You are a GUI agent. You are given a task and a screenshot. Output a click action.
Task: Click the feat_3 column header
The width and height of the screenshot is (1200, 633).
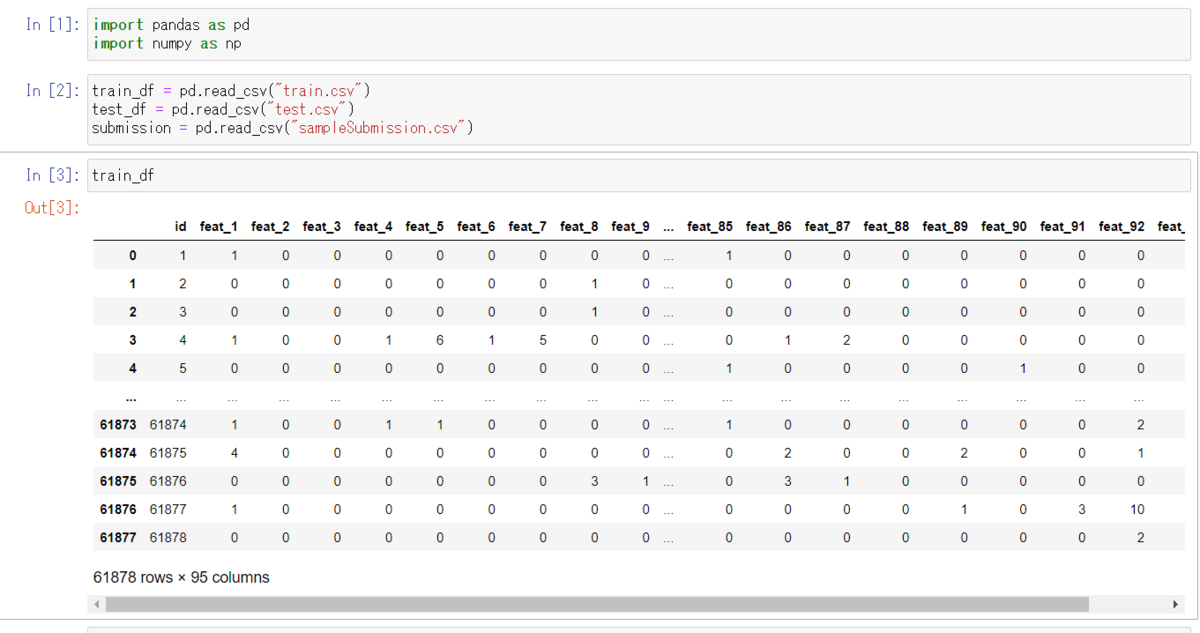click(321, 227)
